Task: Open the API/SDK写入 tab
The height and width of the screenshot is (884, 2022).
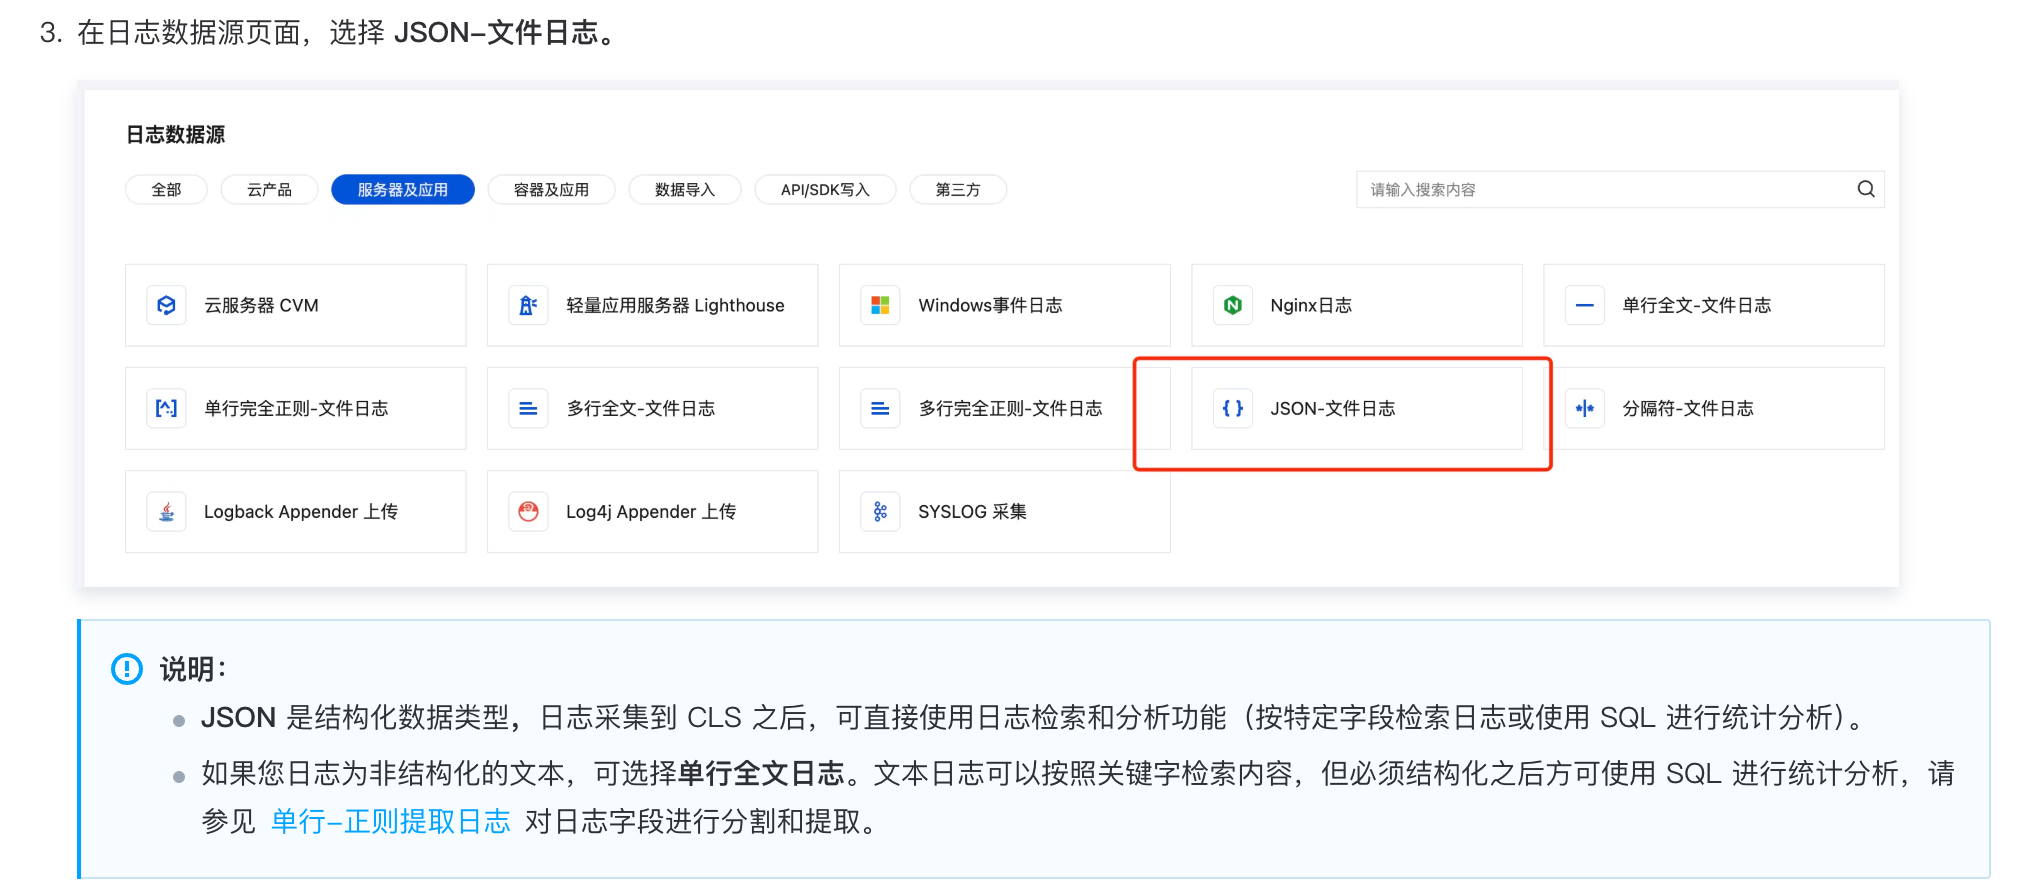Action: click(825, 189)
